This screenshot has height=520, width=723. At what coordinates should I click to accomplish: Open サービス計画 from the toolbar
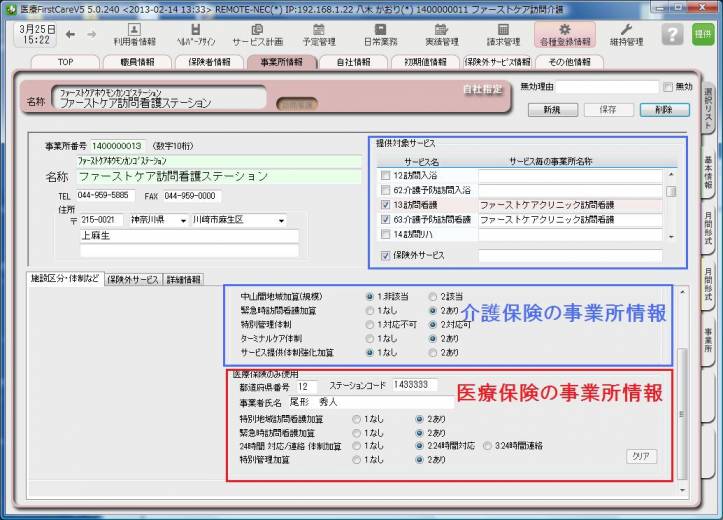[256, 35]
